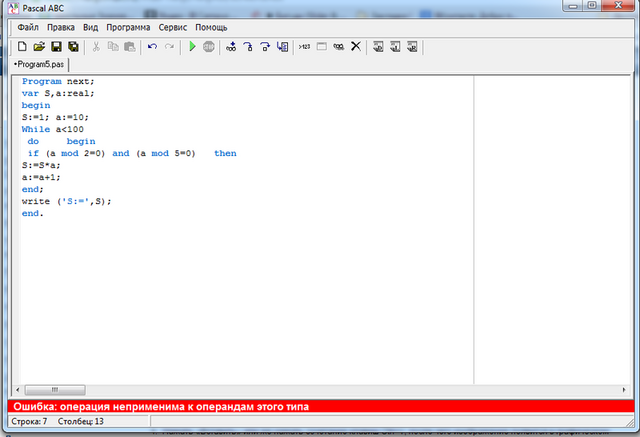Image resolution: width=640 pixels, height=437 pixels.
Task: Click the 'While a<100' line
Action: tap(53, 129)
